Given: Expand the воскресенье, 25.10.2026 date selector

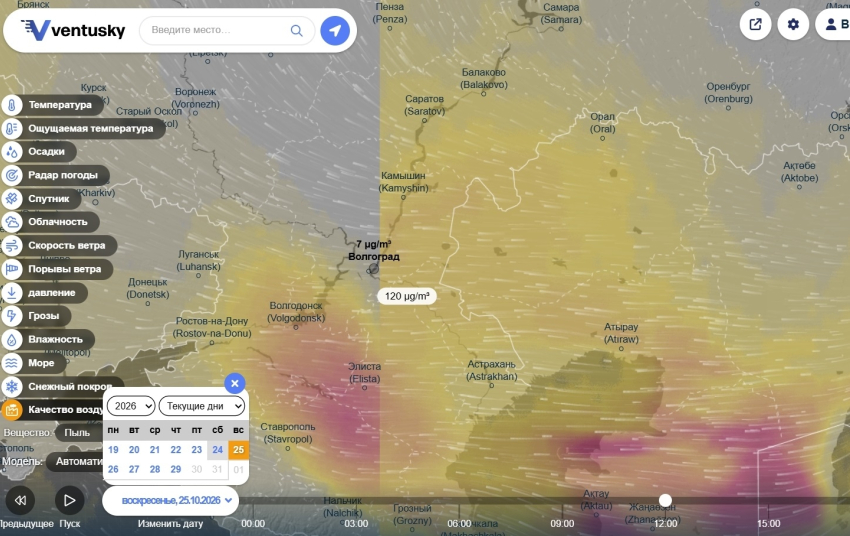Looking at the screenshot, I should pos(170,501).
